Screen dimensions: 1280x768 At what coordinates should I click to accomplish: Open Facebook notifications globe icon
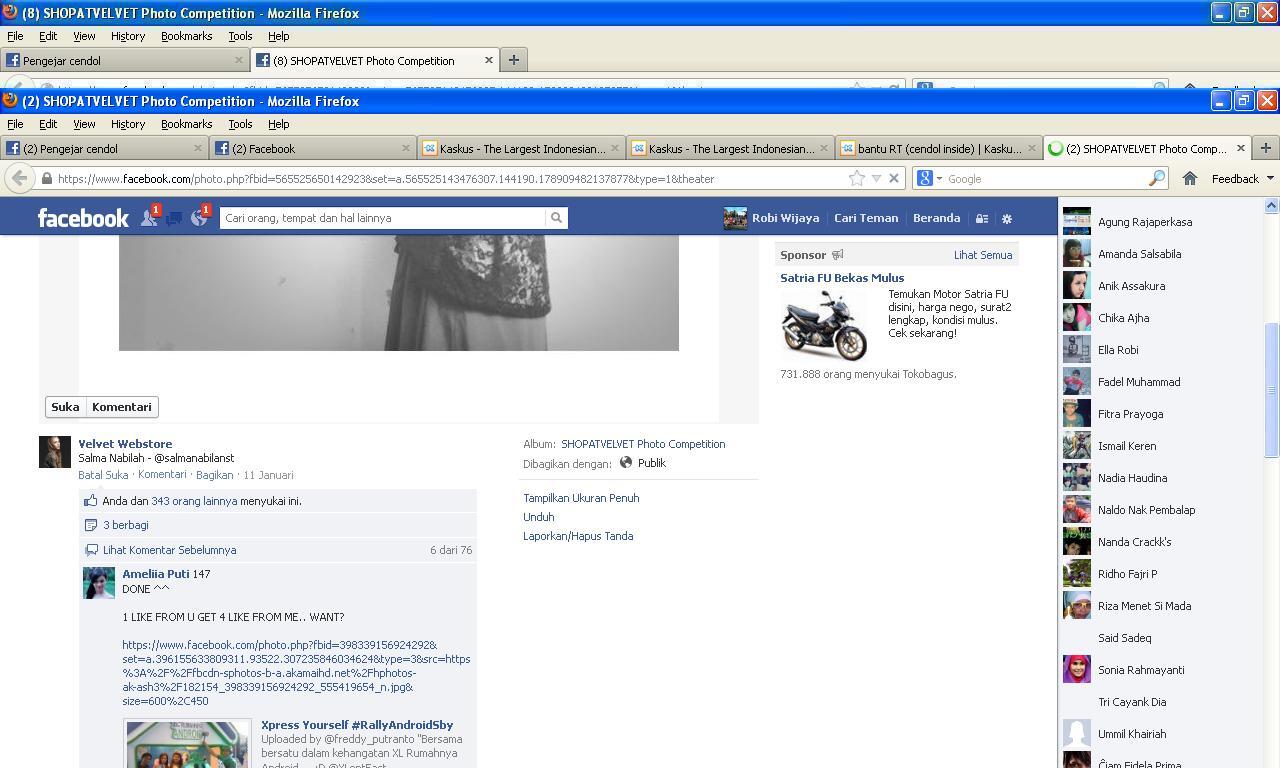point(199,217)
